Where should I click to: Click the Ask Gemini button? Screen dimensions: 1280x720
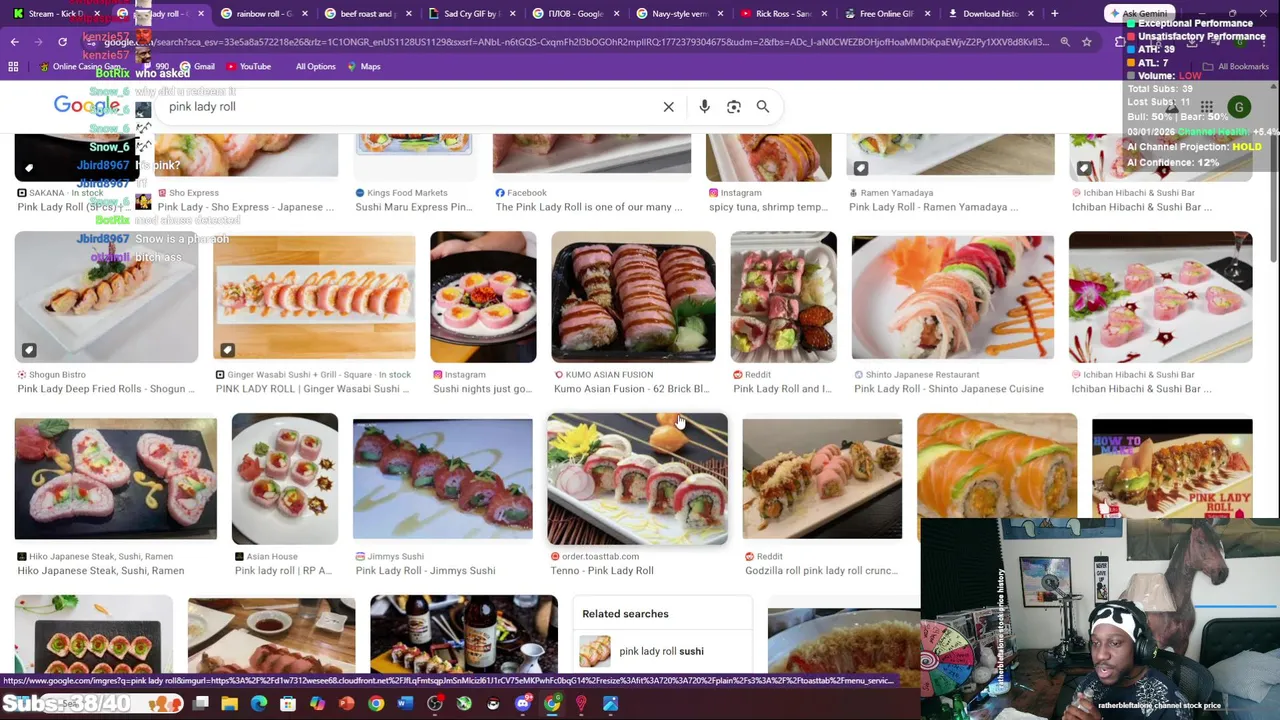[1138, 14]
